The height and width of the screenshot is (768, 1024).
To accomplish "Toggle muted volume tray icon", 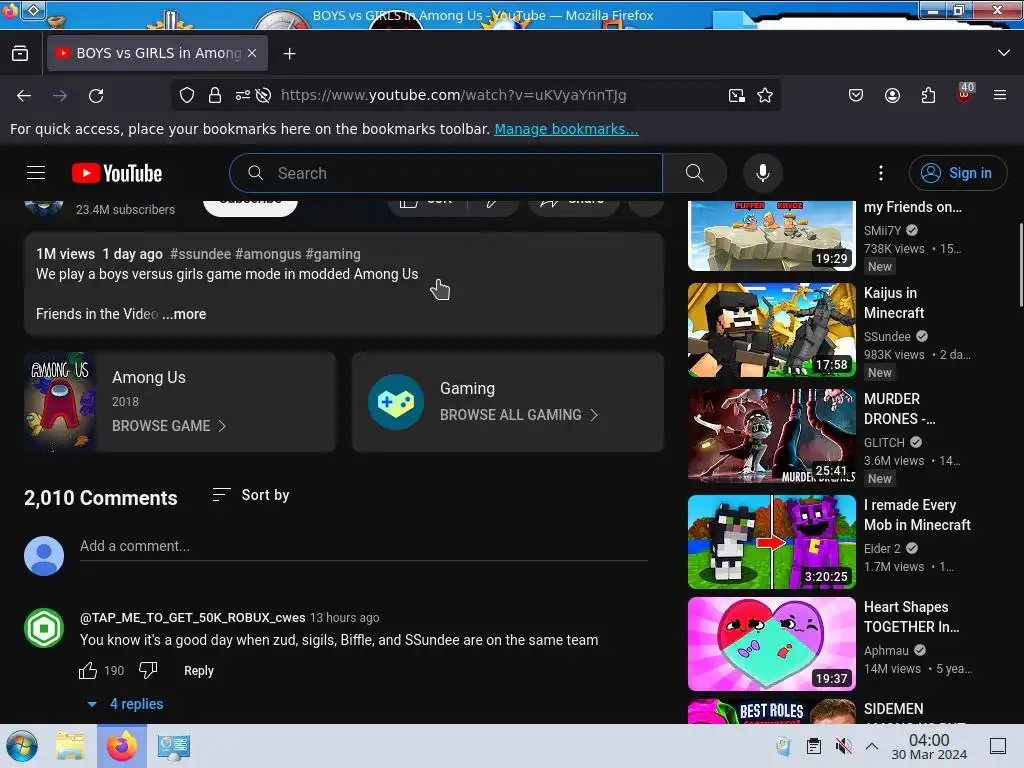I will pyautogui.click(x=843, y=746).
